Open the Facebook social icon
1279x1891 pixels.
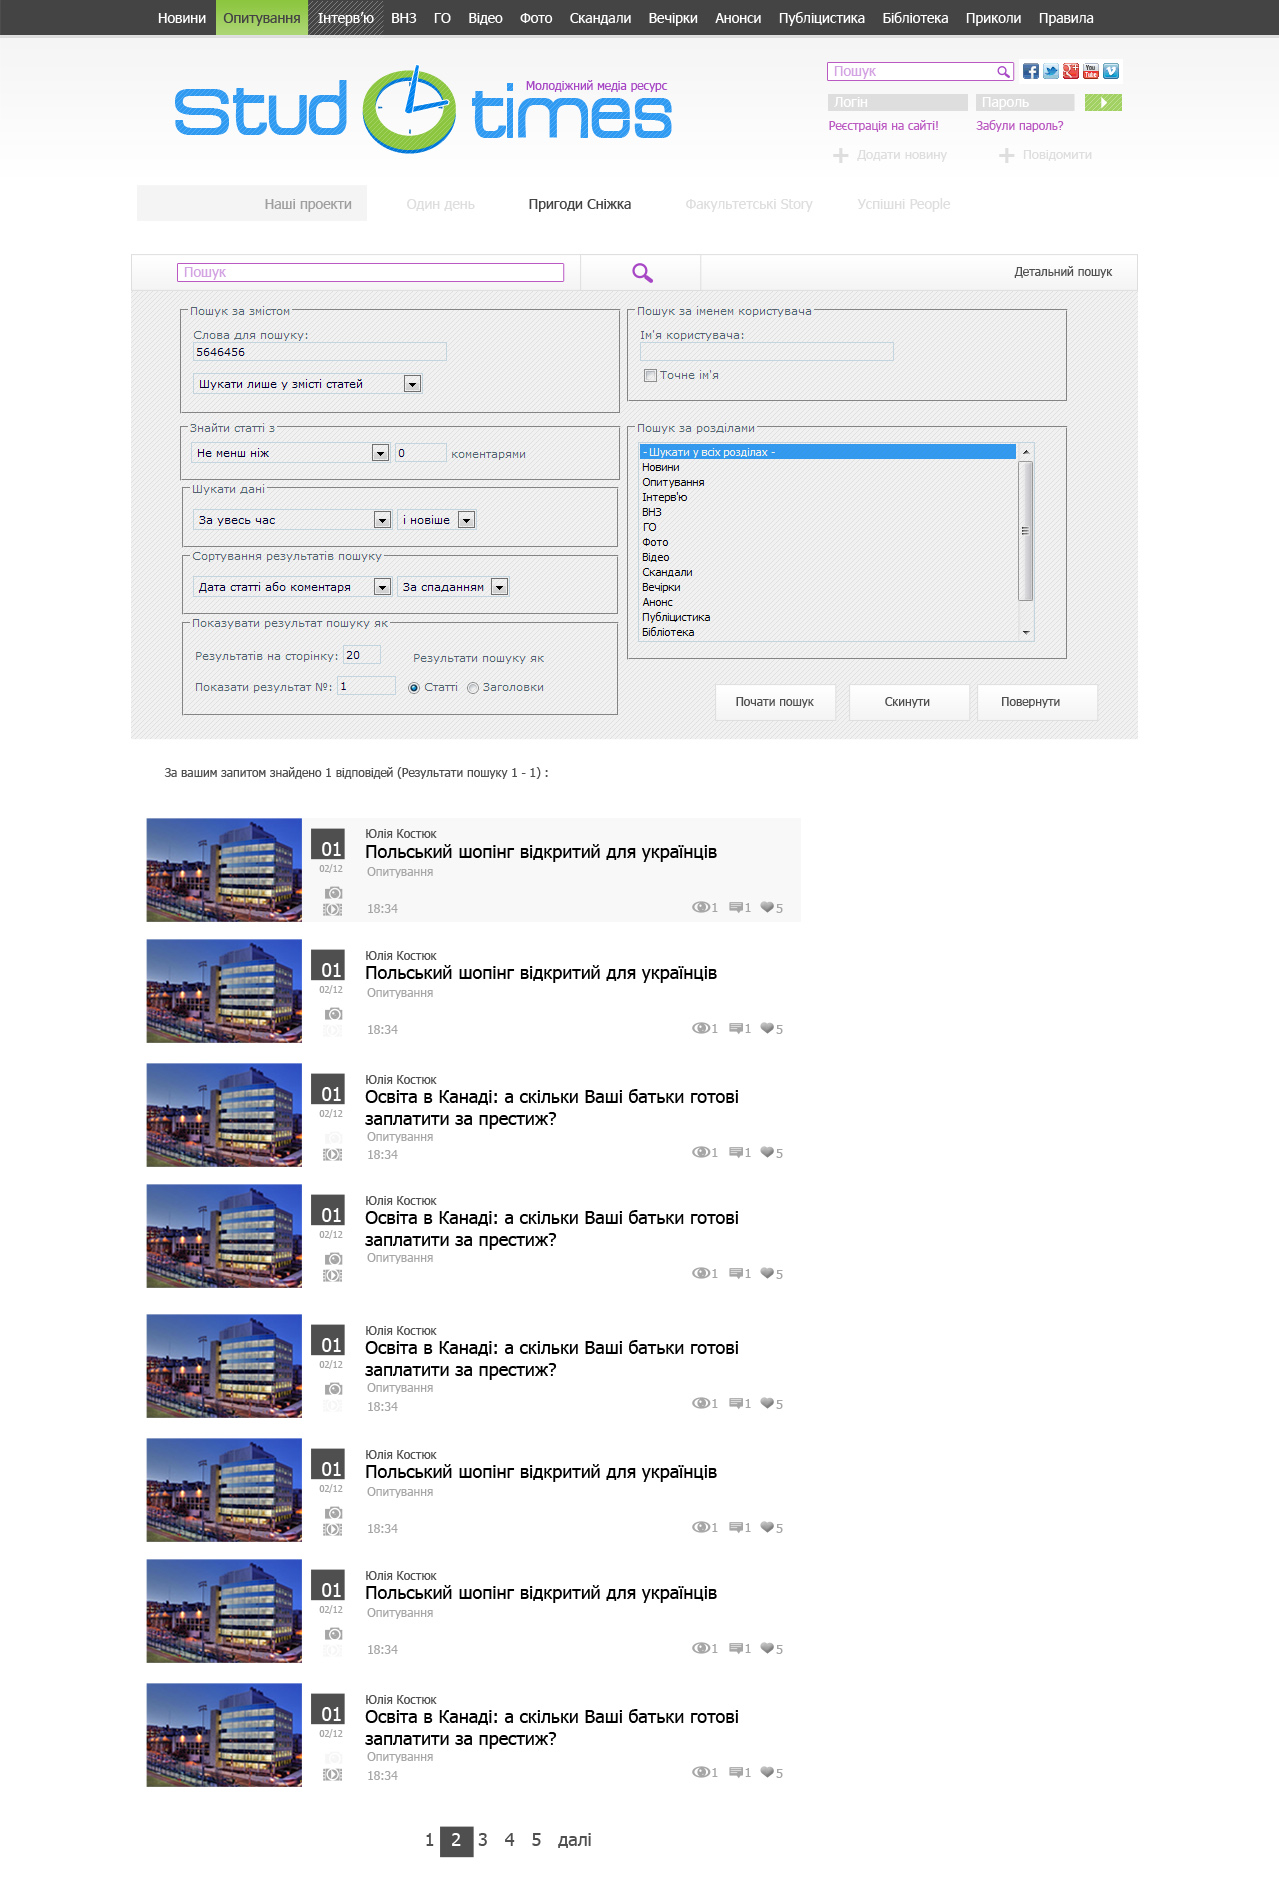click(1031, 71)
